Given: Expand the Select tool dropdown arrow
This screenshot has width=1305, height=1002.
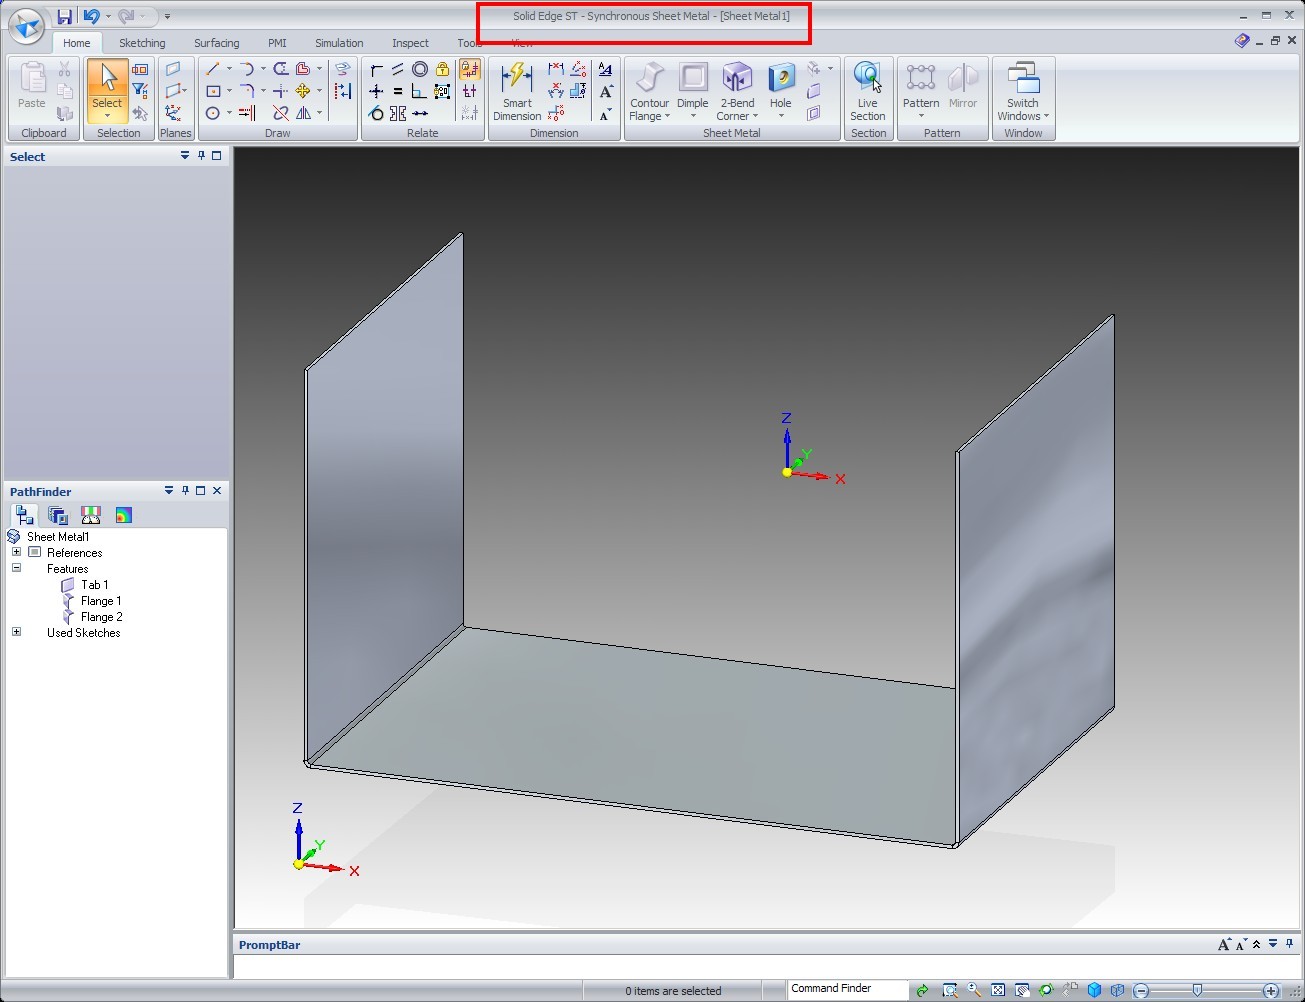Looking at the screenshot, I should (107, 116).
